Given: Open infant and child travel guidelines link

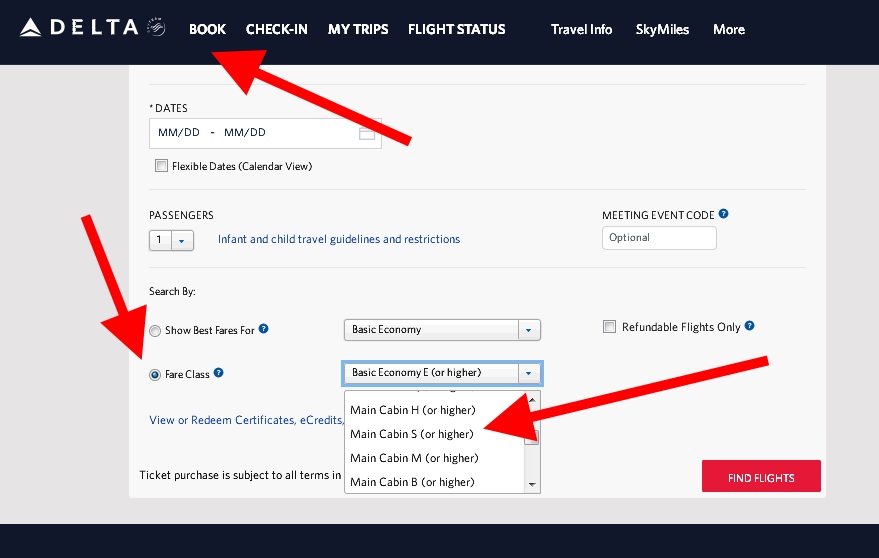Looking at the screenshot, I should pos(339,239).
